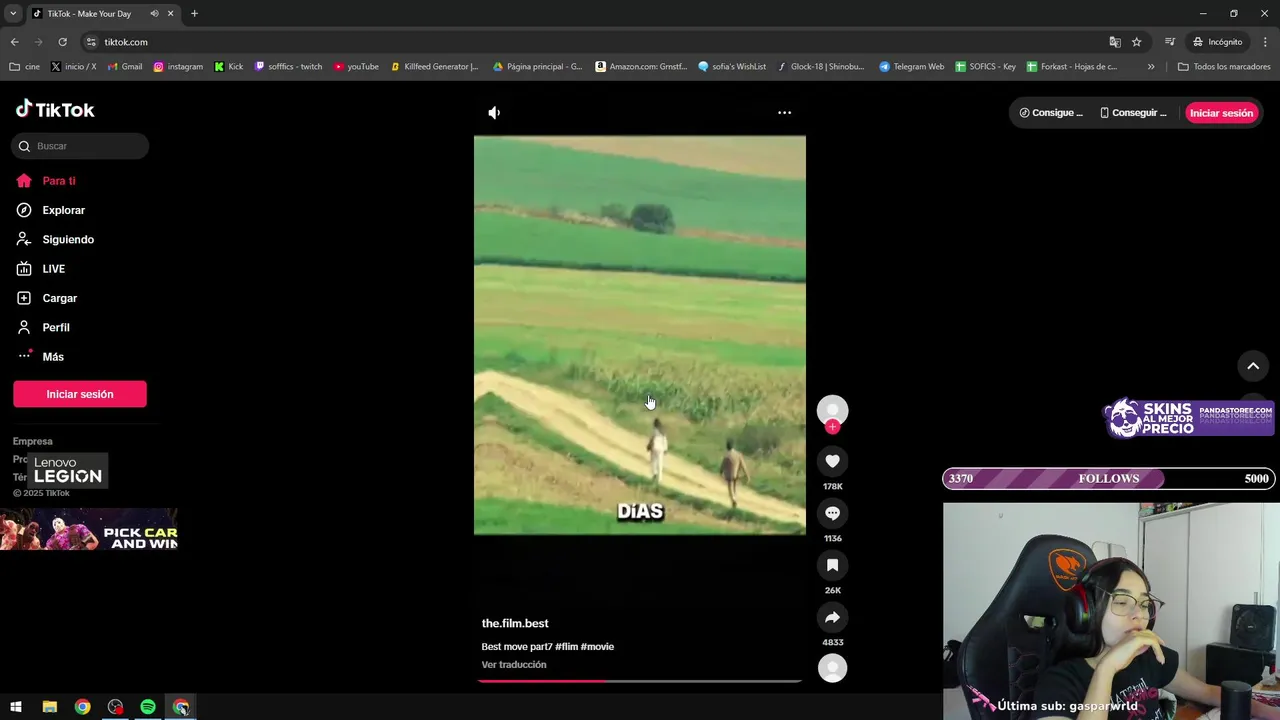Share the video using the arrow icon
The width and height of the screenshot is (1280, 720).
coord(832,617)
